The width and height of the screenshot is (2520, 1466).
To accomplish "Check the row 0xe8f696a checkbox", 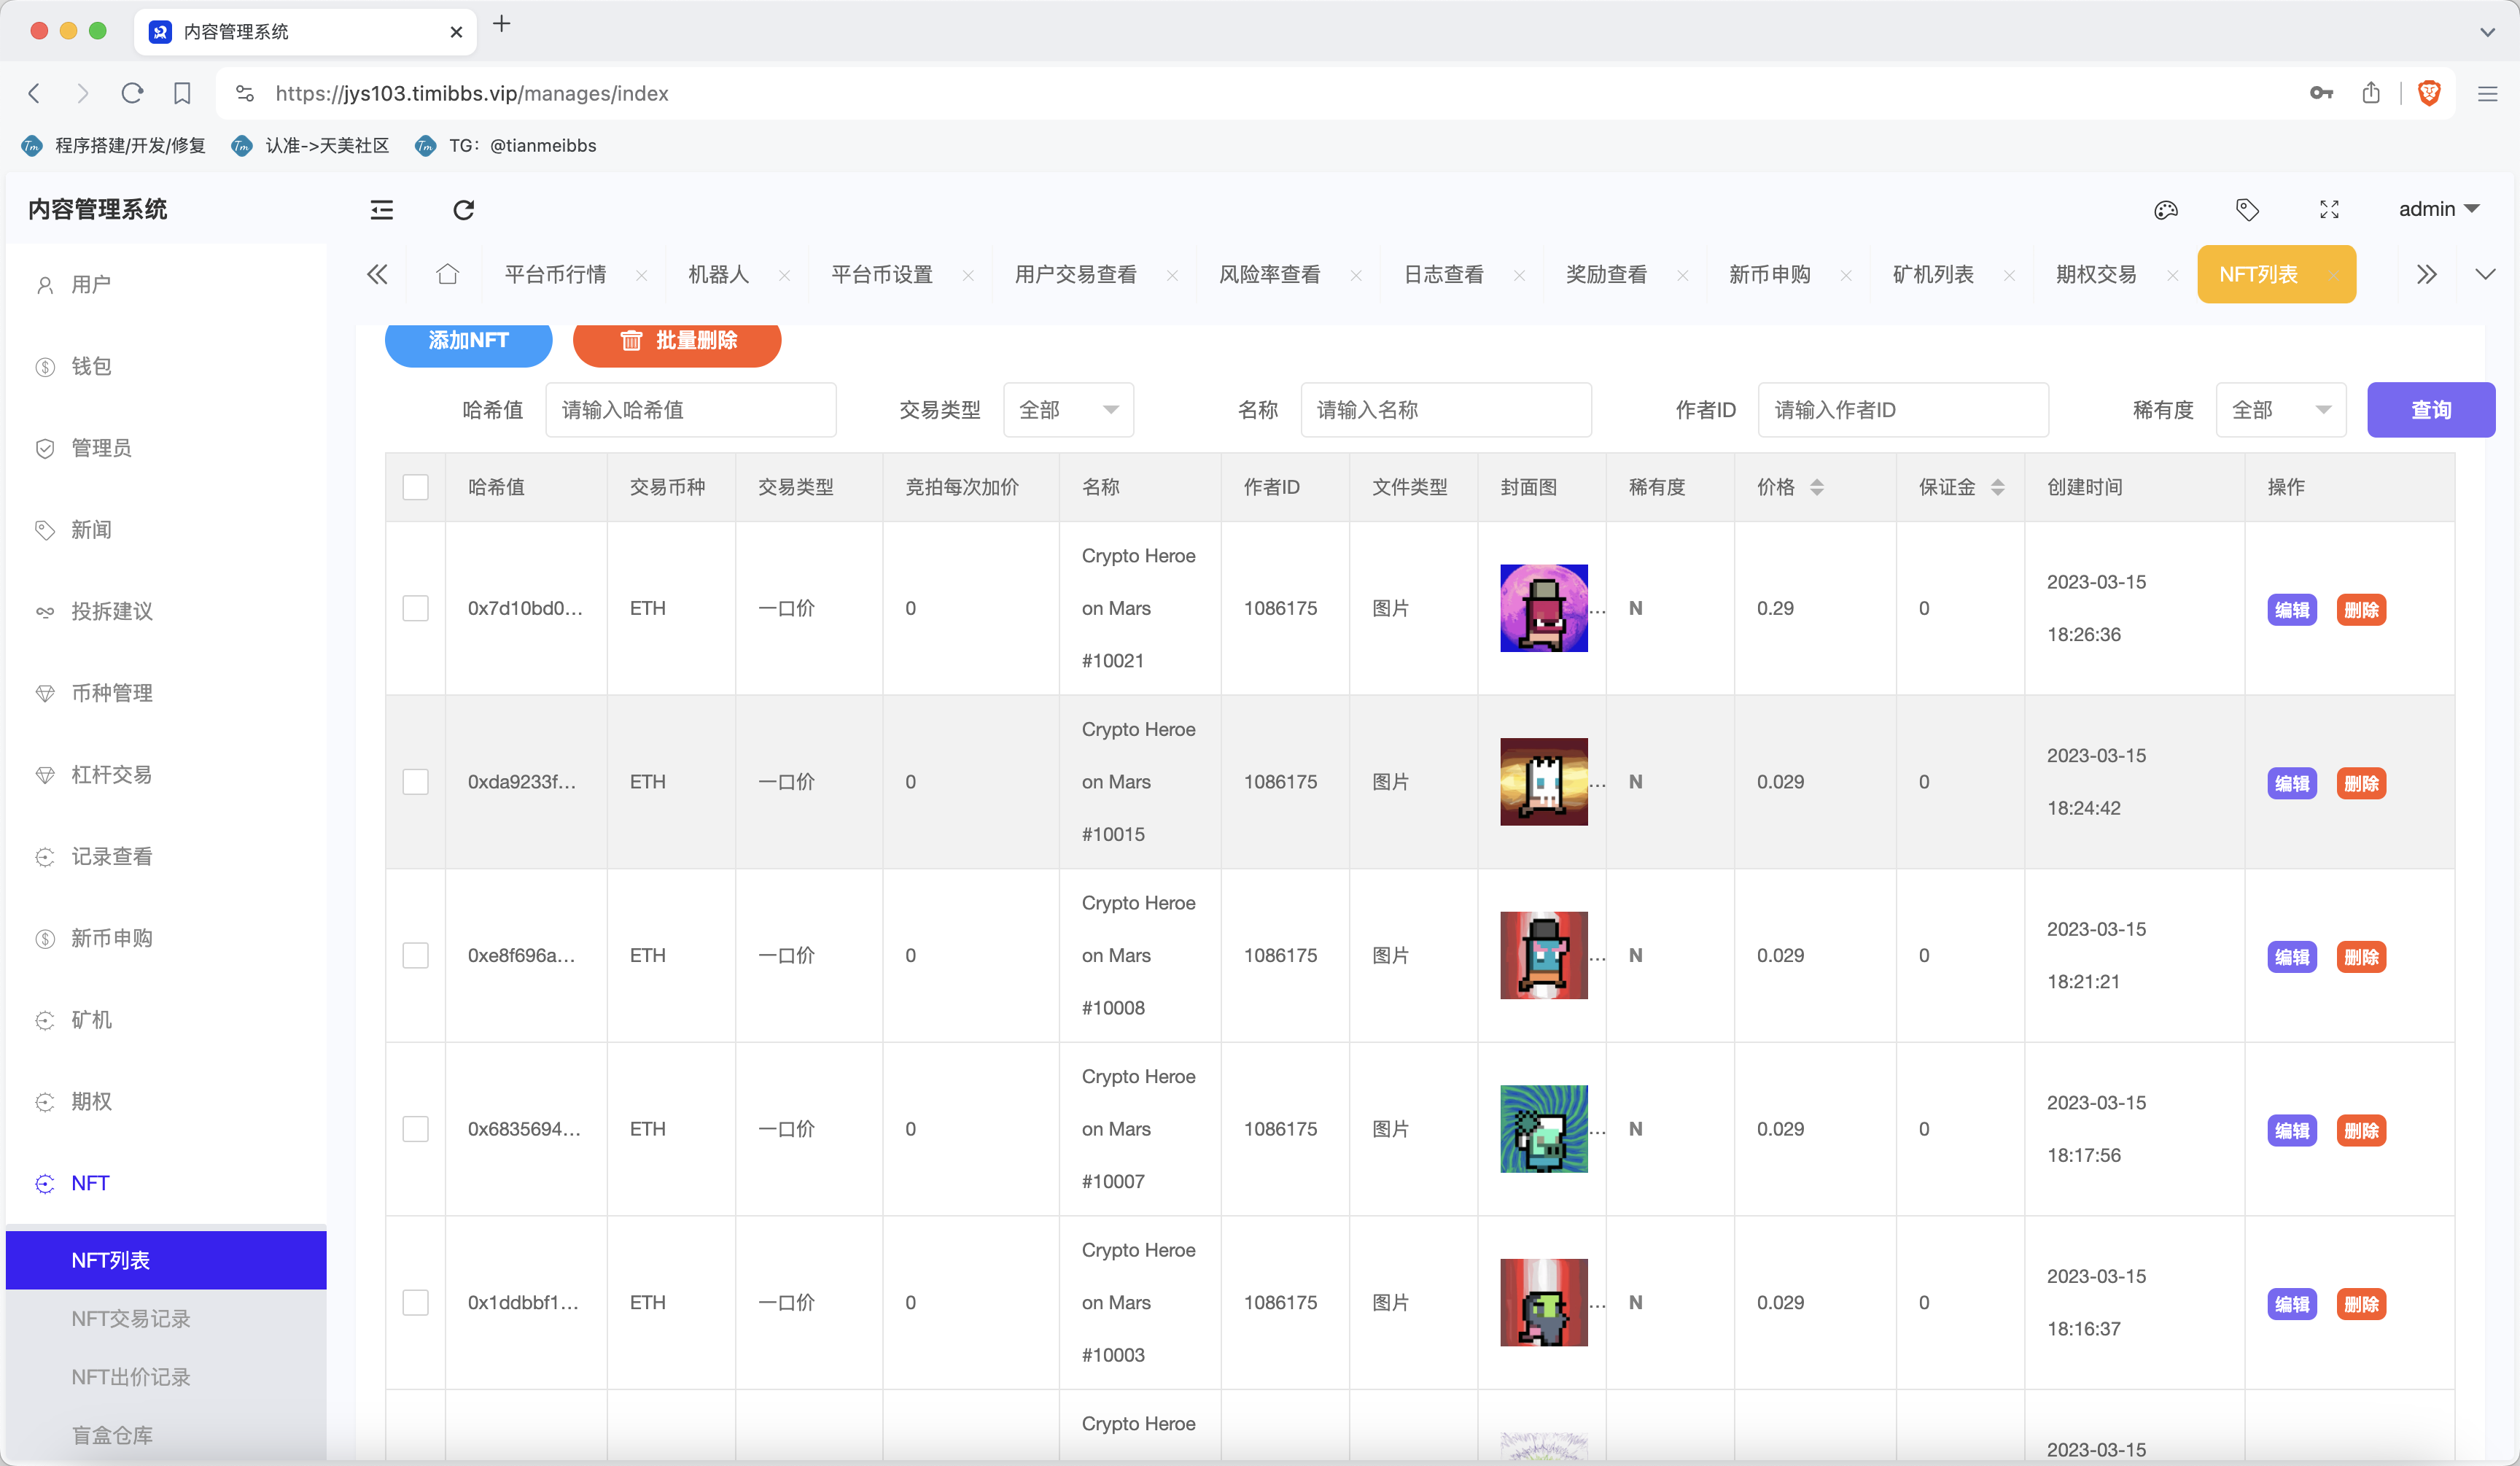I will pos(415,955).
